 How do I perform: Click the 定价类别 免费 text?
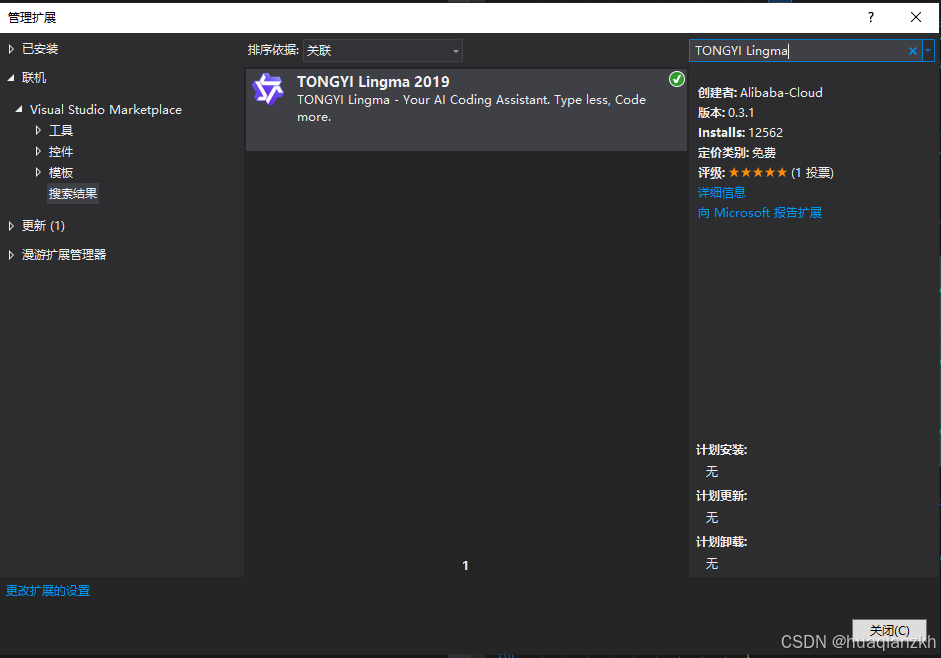(737, 152)
